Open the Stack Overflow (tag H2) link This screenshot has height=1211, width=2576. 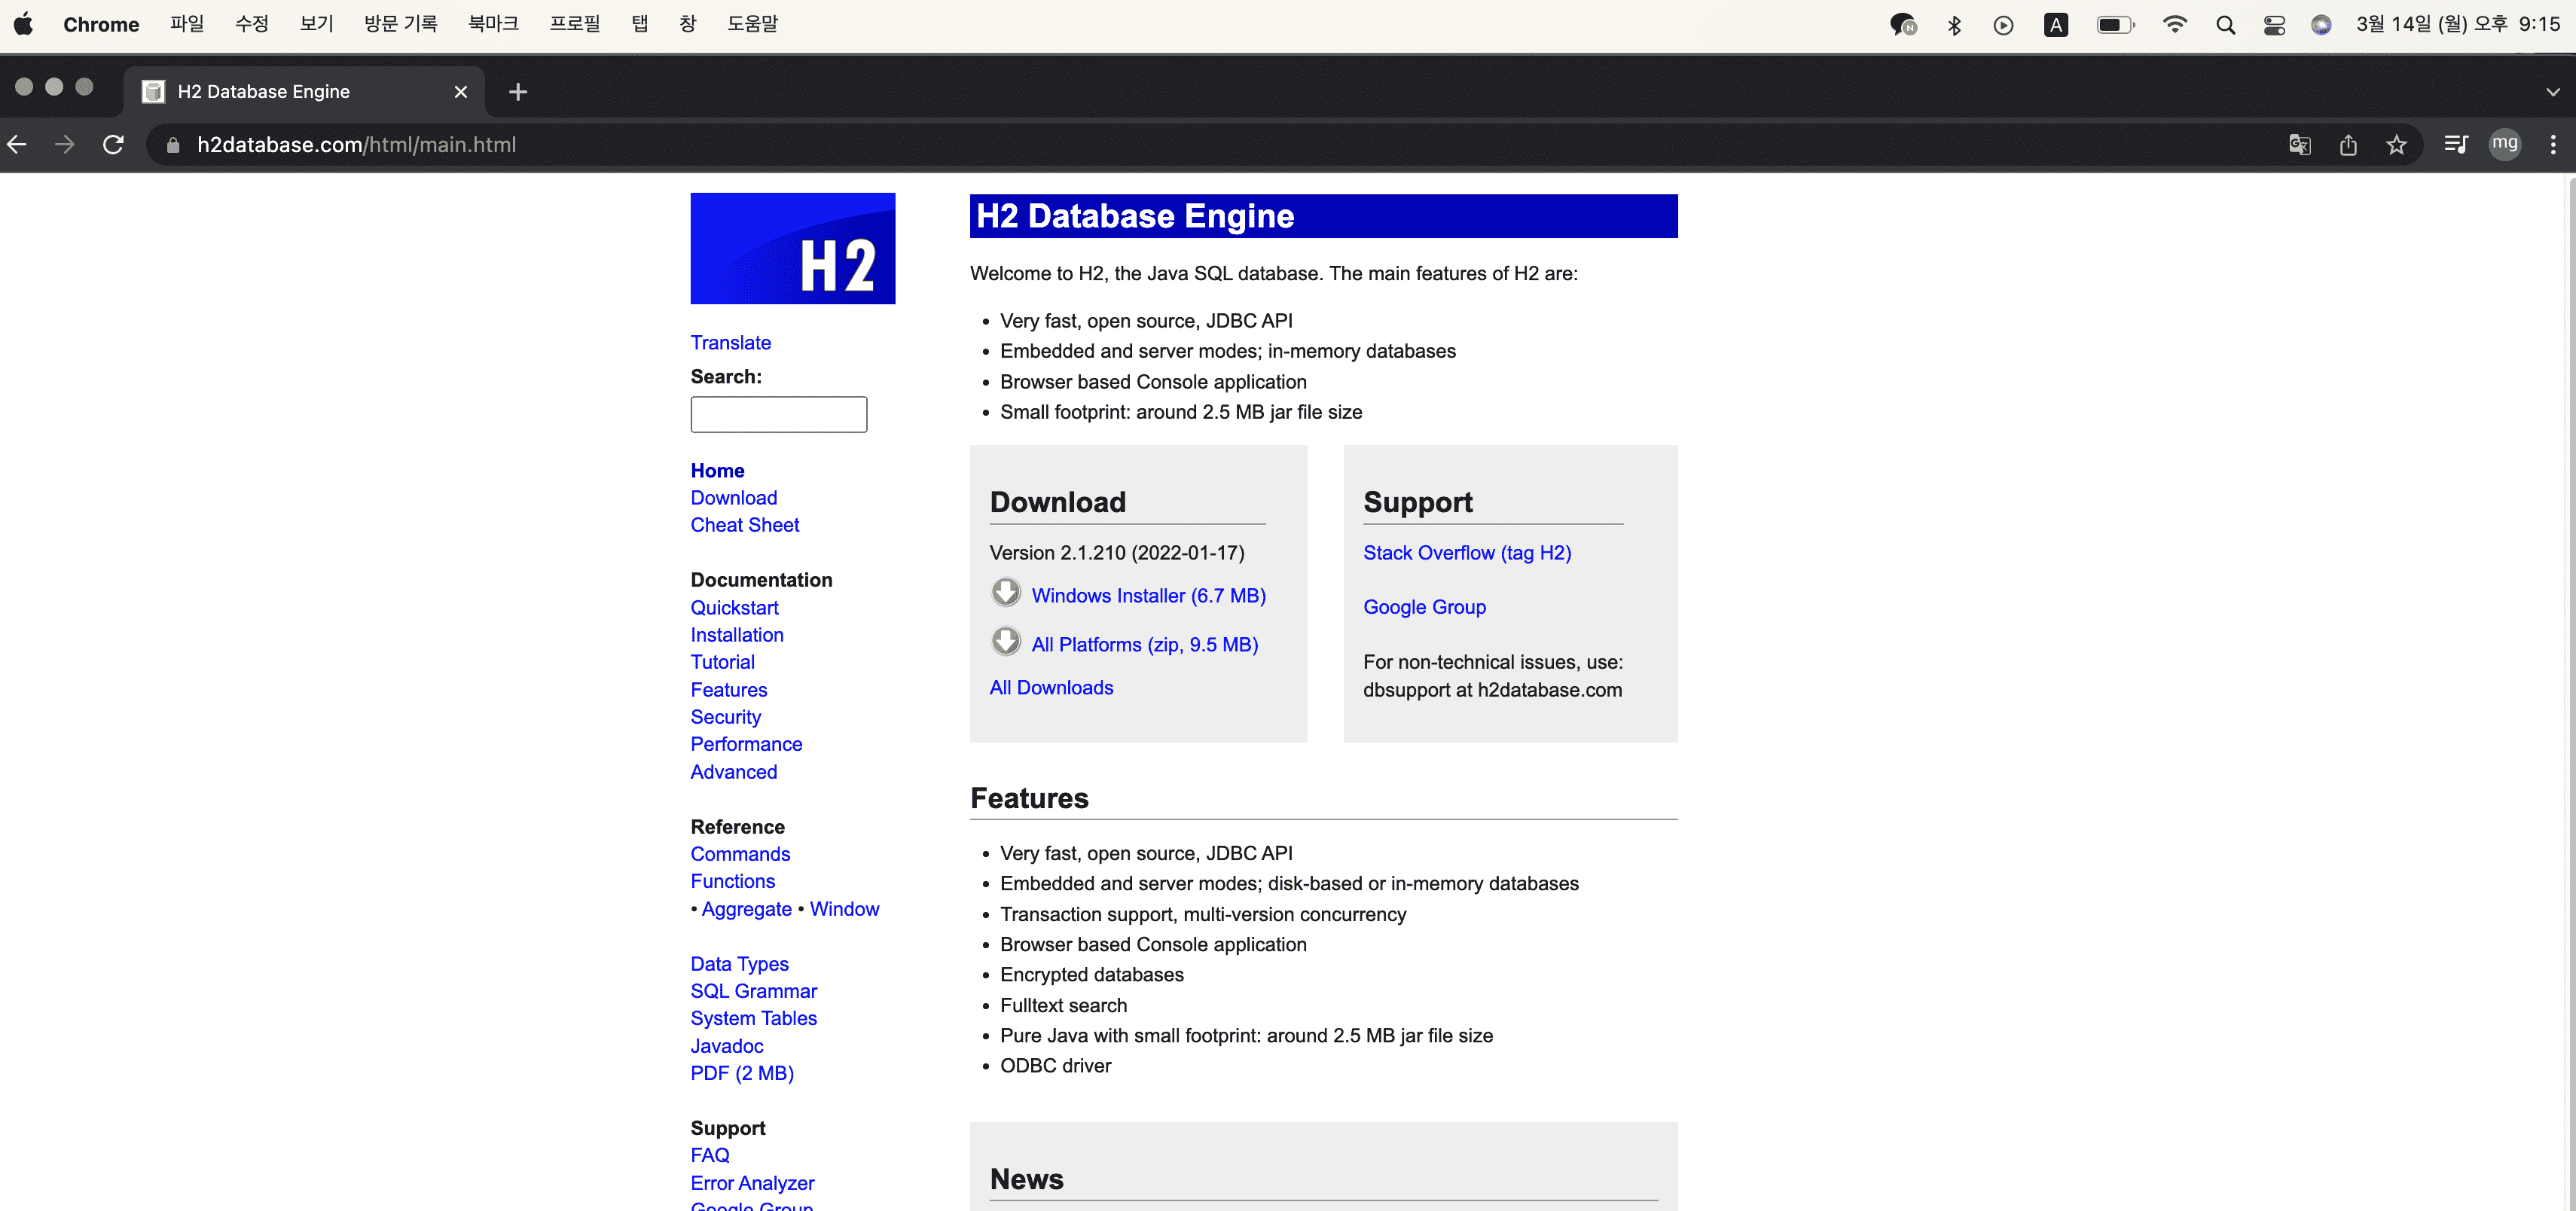click(1466, 553)
